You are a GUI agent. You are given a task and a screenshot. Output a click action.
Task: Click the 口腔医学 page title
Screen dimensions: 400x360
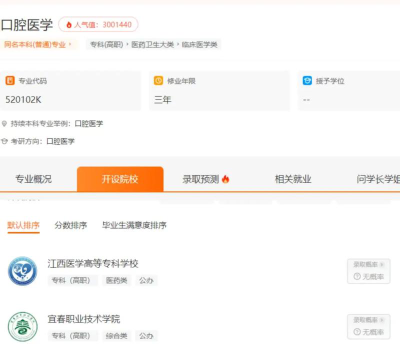(x=27, y=25)
